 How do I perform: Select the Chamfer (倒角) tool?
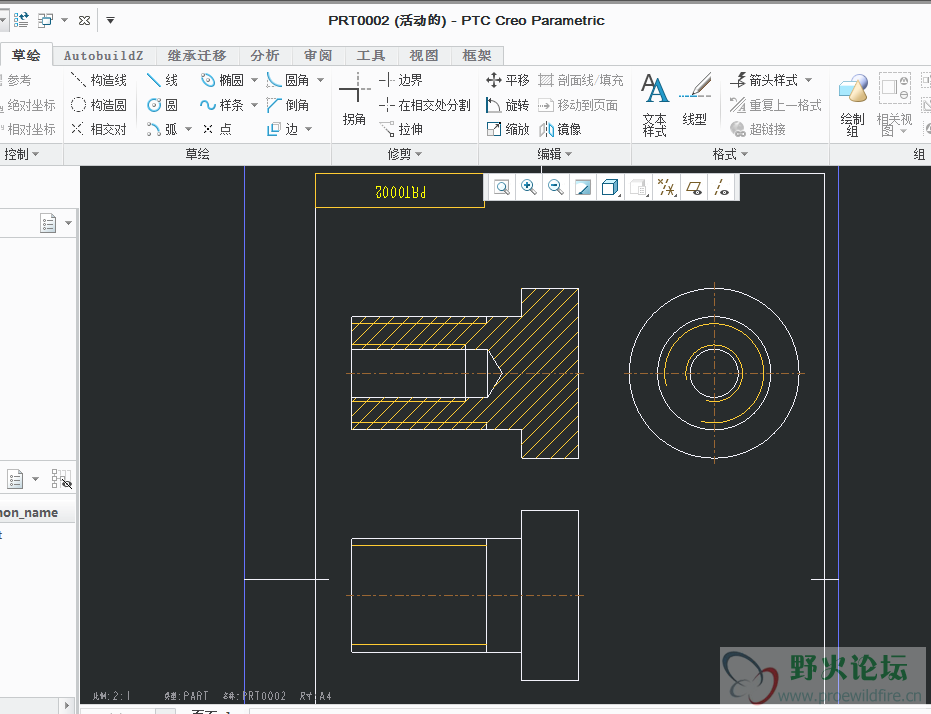tap(288, 105)
